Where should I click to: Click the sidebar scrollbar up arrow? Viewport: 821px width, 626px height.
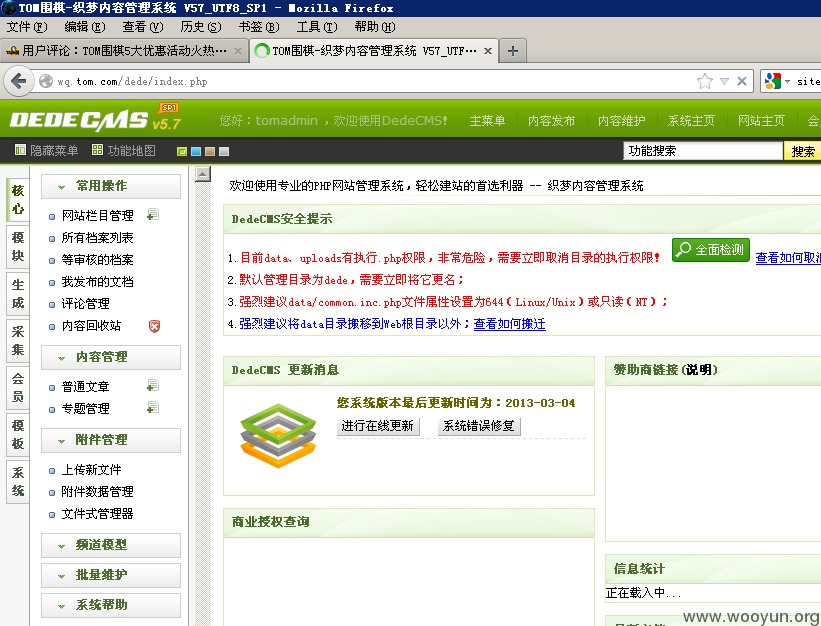pos(203,174)
